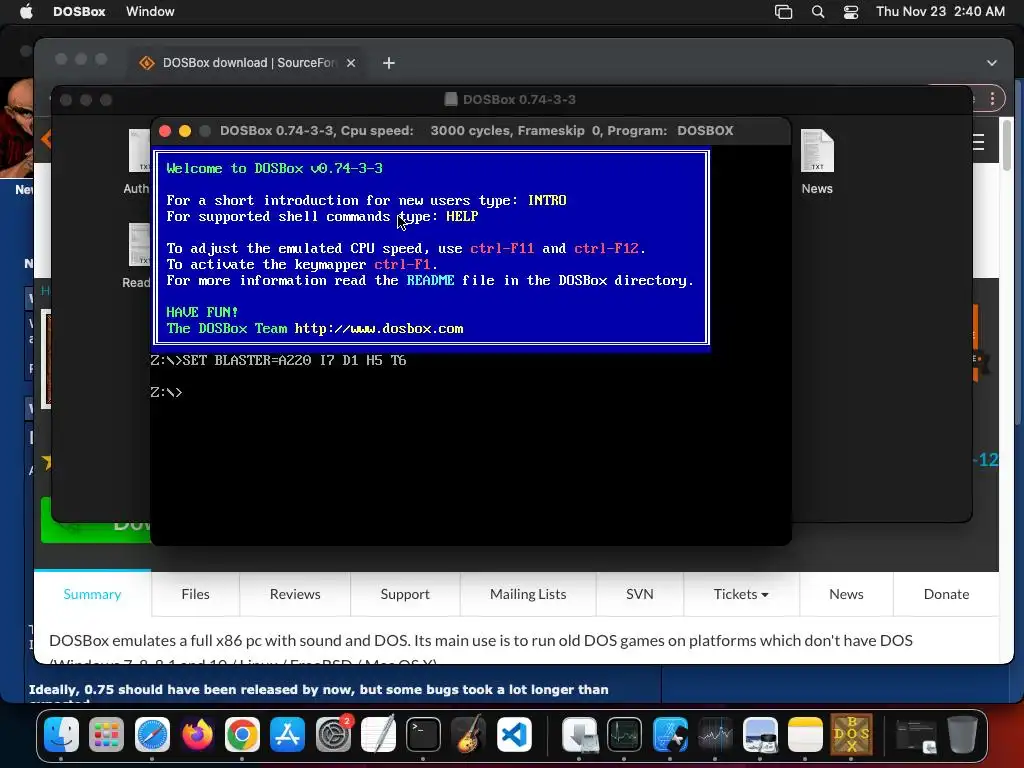This screenshot has width=1024, height=768.
Task: Open the SVN tab
Action: tap(639, 594)
